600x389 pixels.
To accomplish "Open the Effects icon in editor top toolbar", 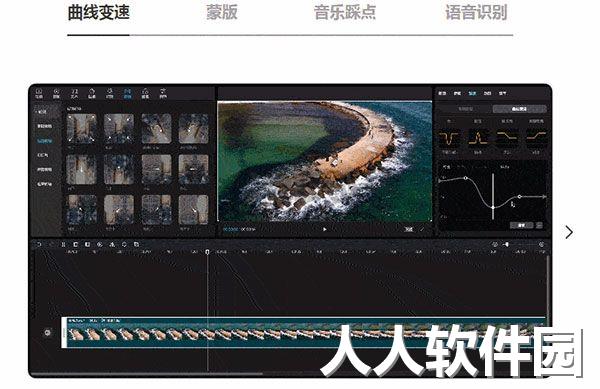I will (110, 93).
